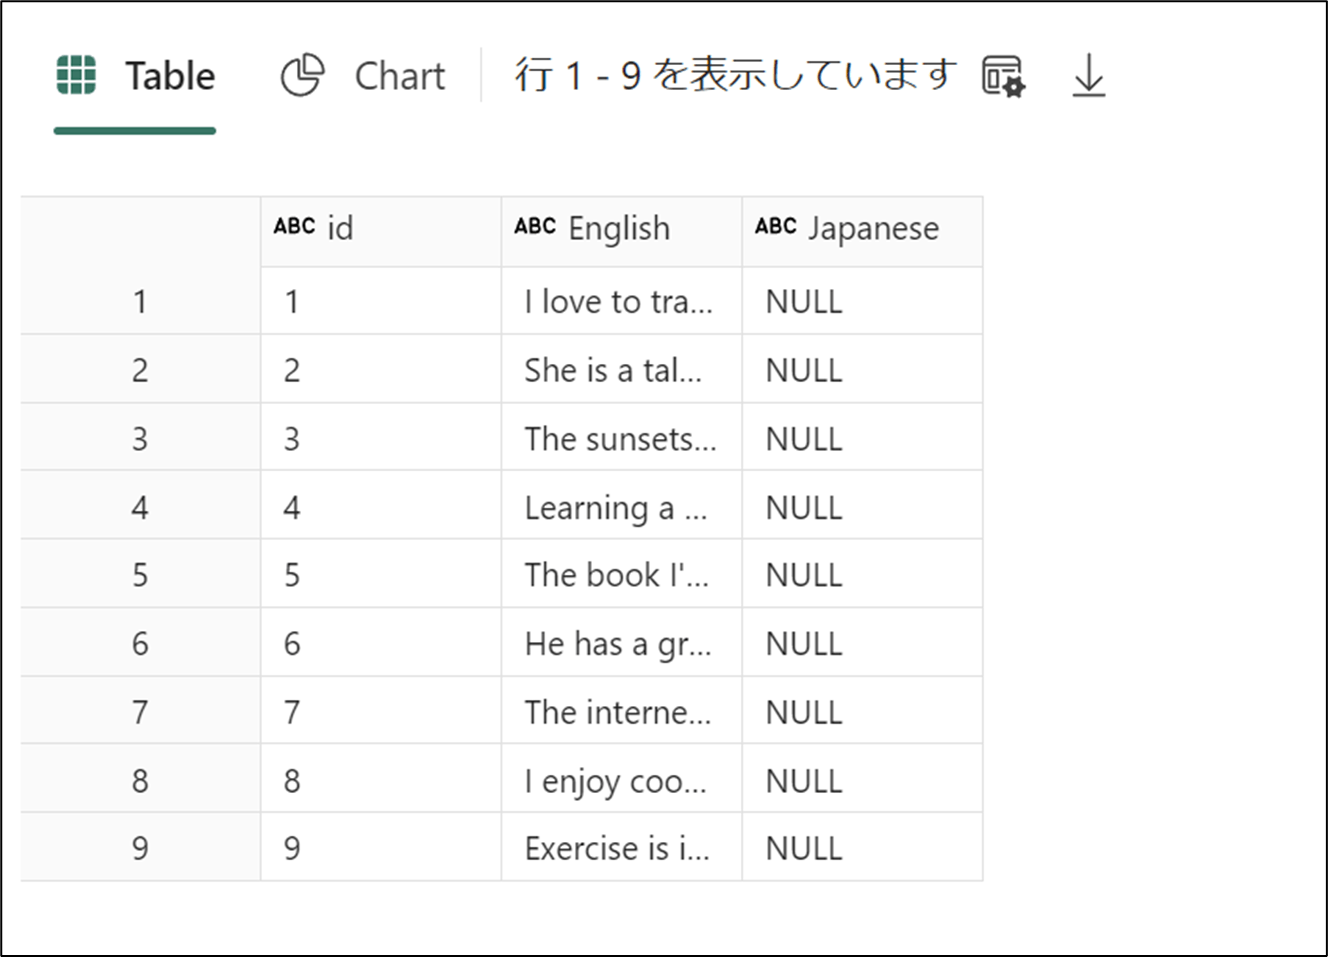Click NULL Japanese cell in row 9
1328x957 pixels.
click(x=804, y=849)
